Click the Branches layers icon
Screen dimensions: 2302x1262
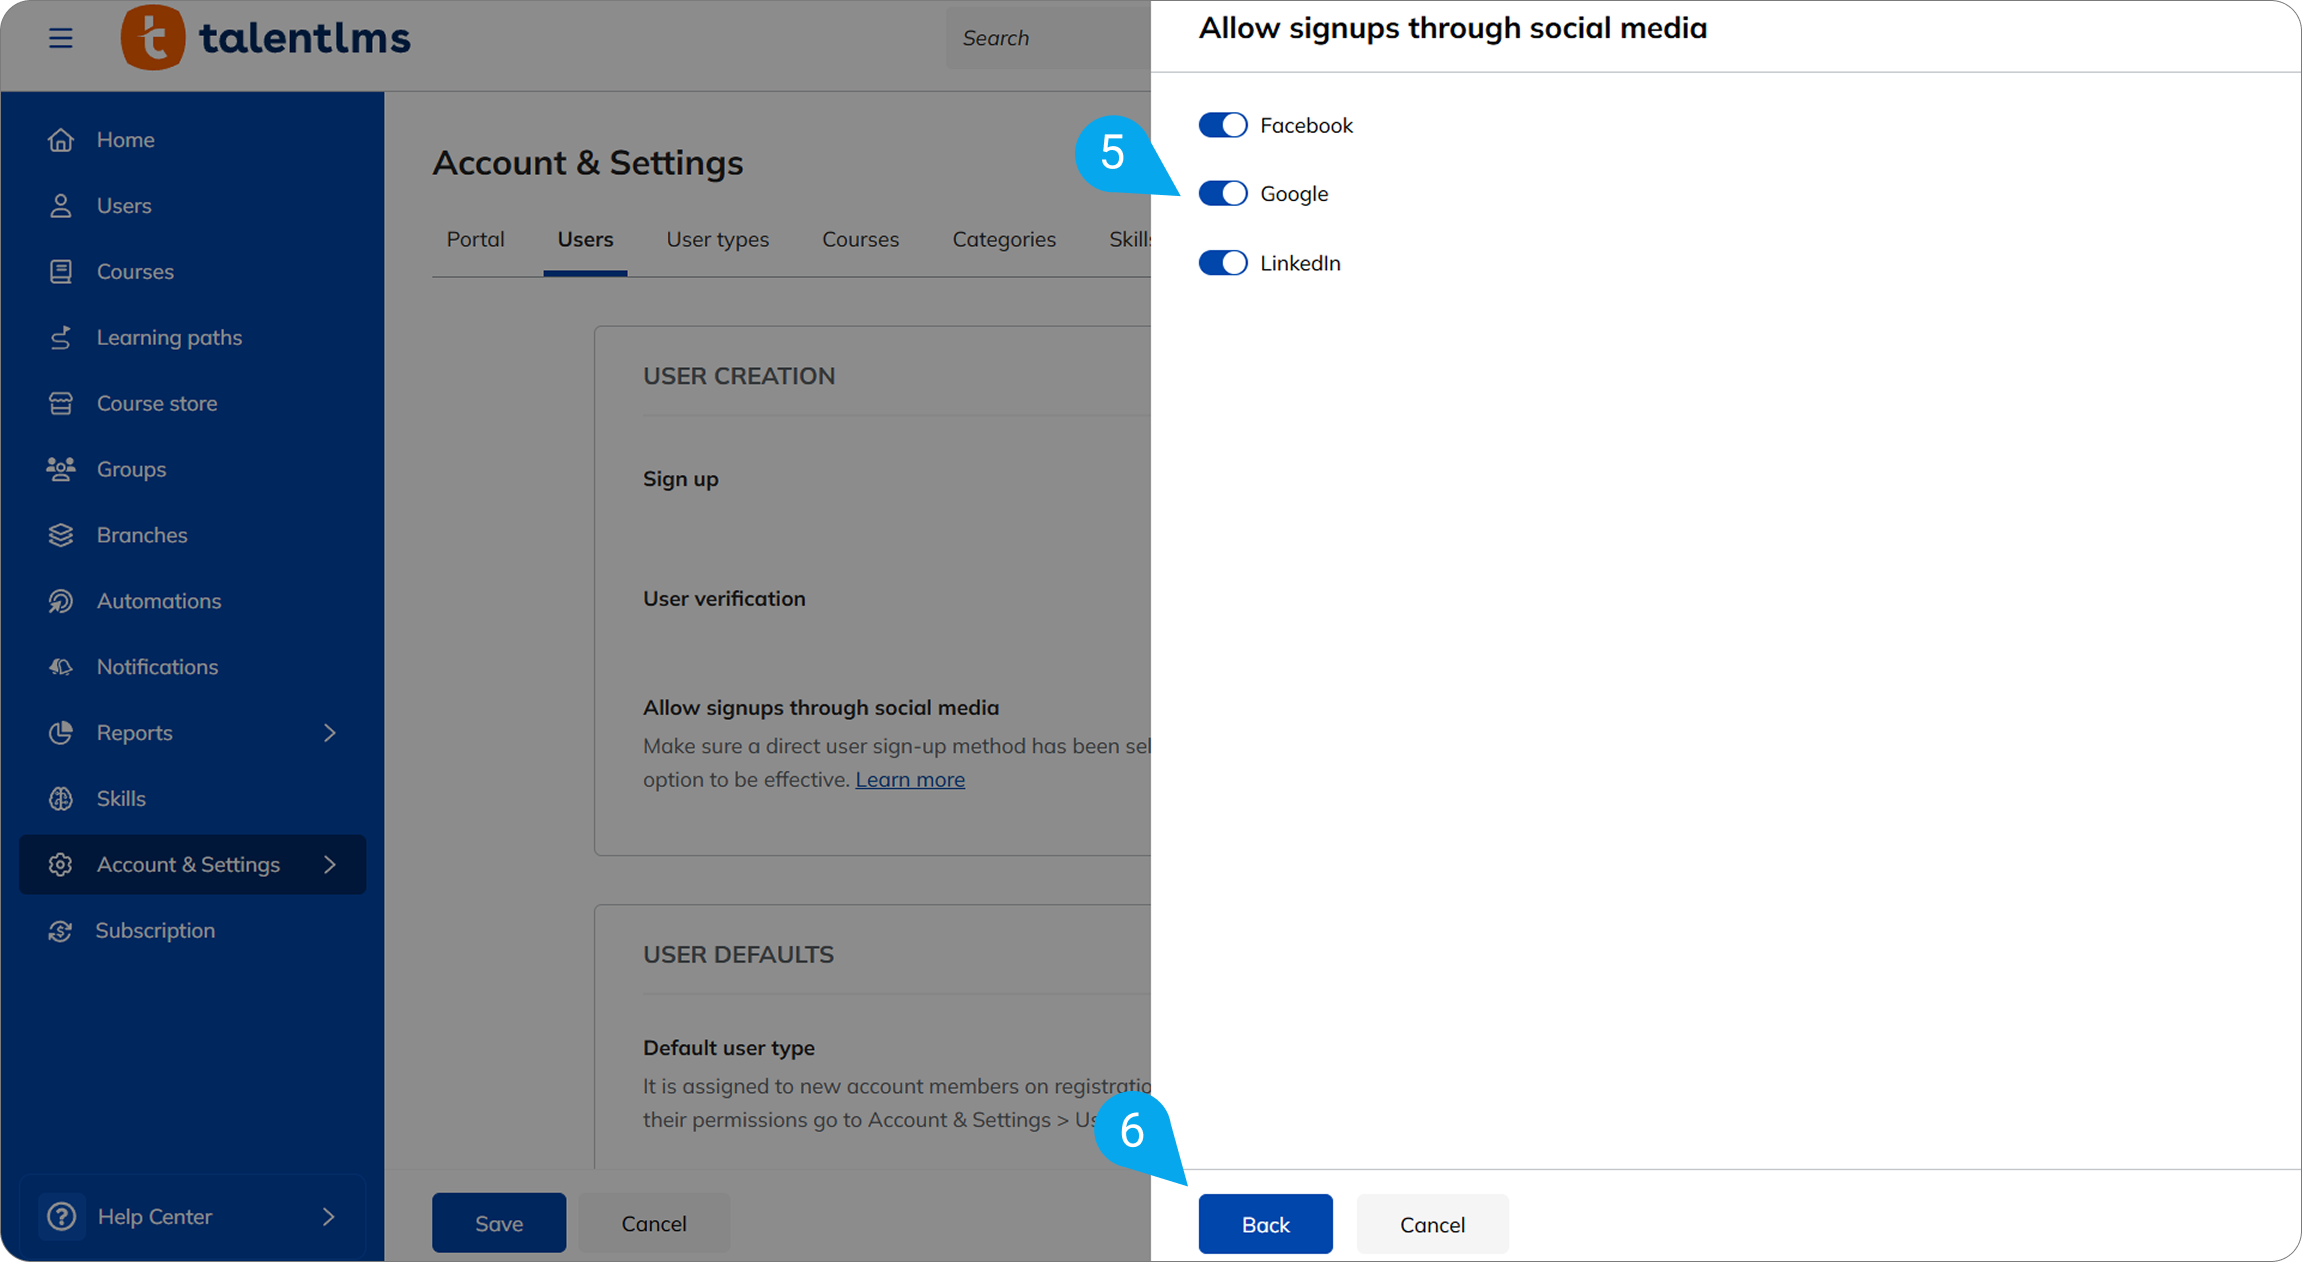pyautogui.click(x=61, y=535)
